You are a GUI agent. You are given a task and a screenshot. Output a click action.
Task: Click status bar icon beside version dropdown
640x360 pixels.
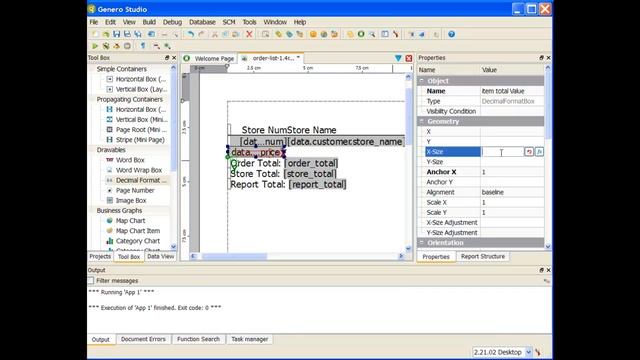[x=538, y=352]
